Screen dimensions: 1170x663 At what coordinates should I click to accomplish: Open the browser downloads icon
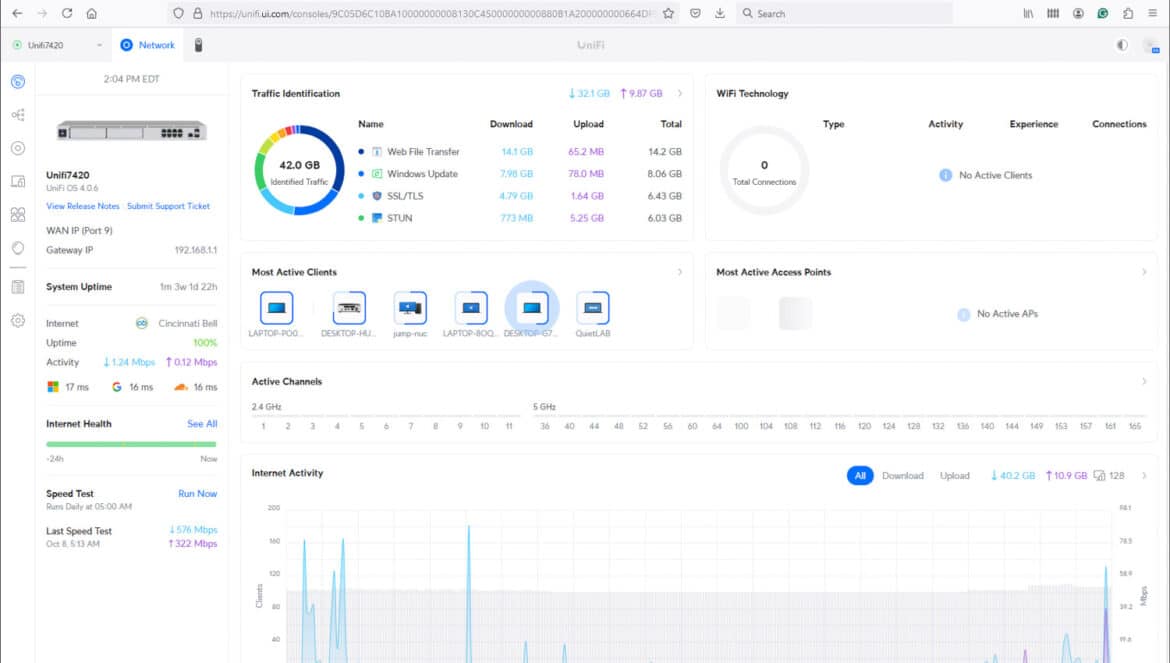pyautogui.click(x=719, y=13)
